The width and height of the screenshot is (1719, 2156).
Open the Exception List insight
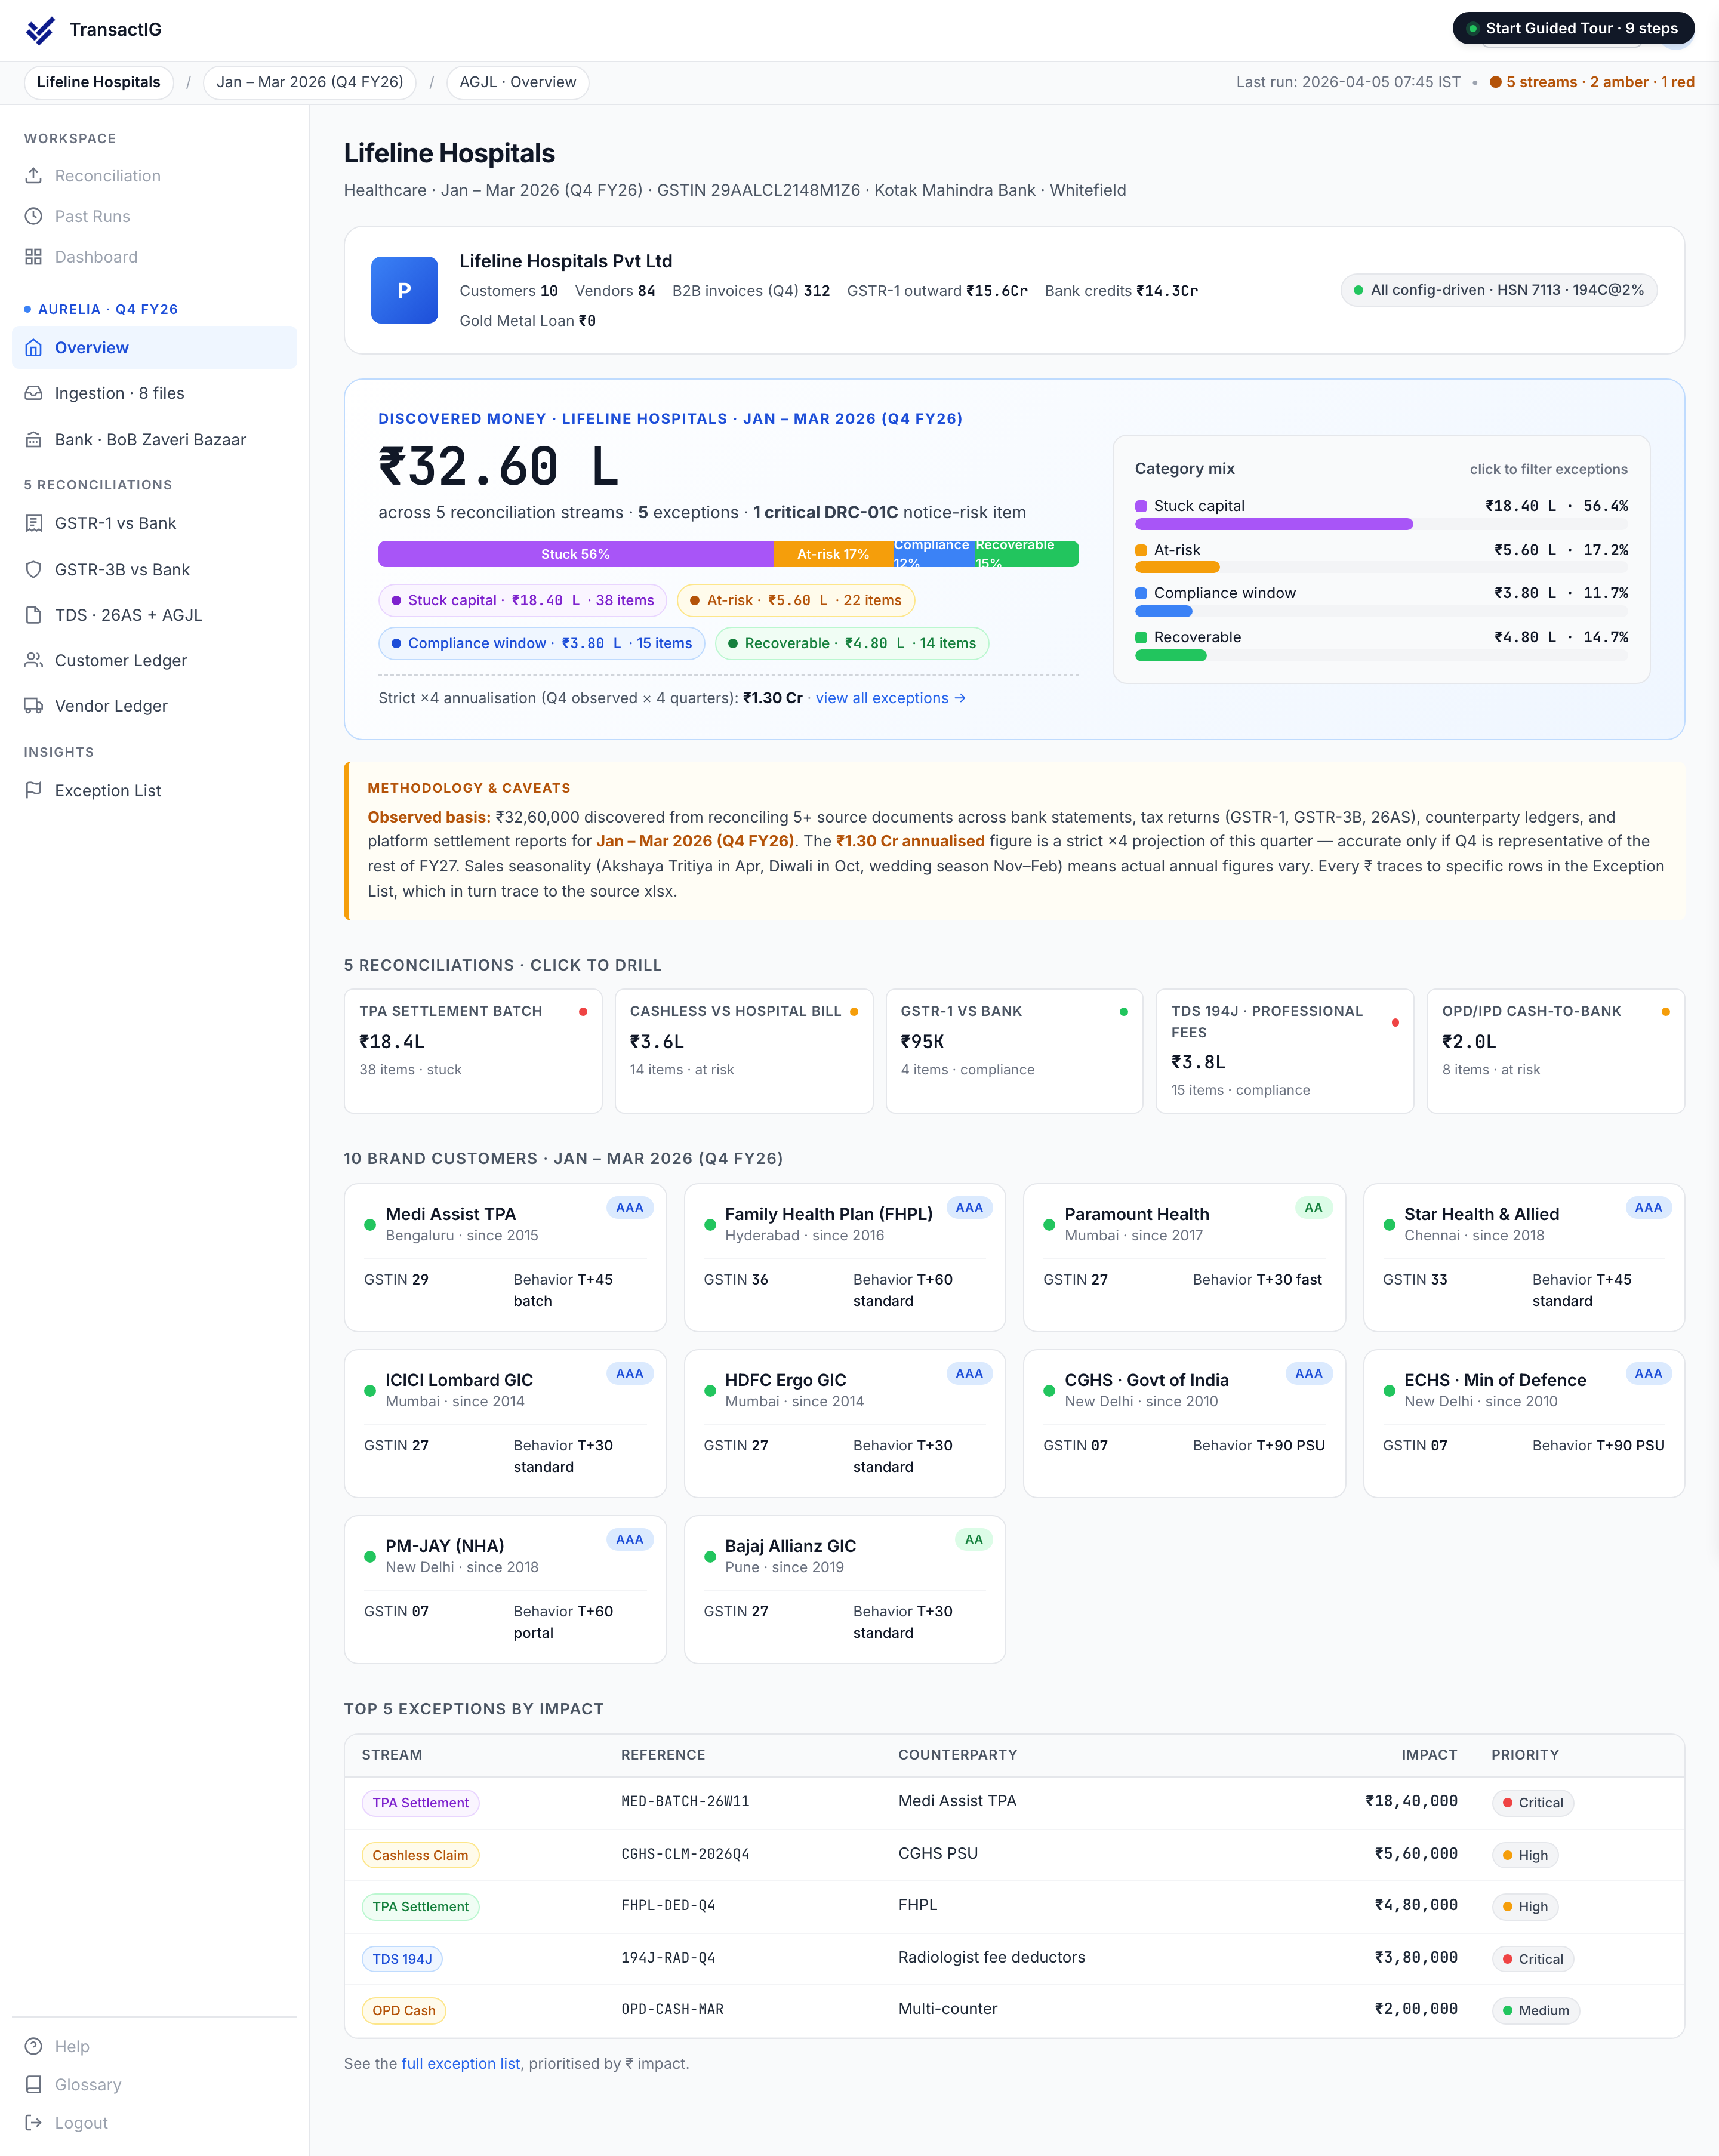click(155, 790)
